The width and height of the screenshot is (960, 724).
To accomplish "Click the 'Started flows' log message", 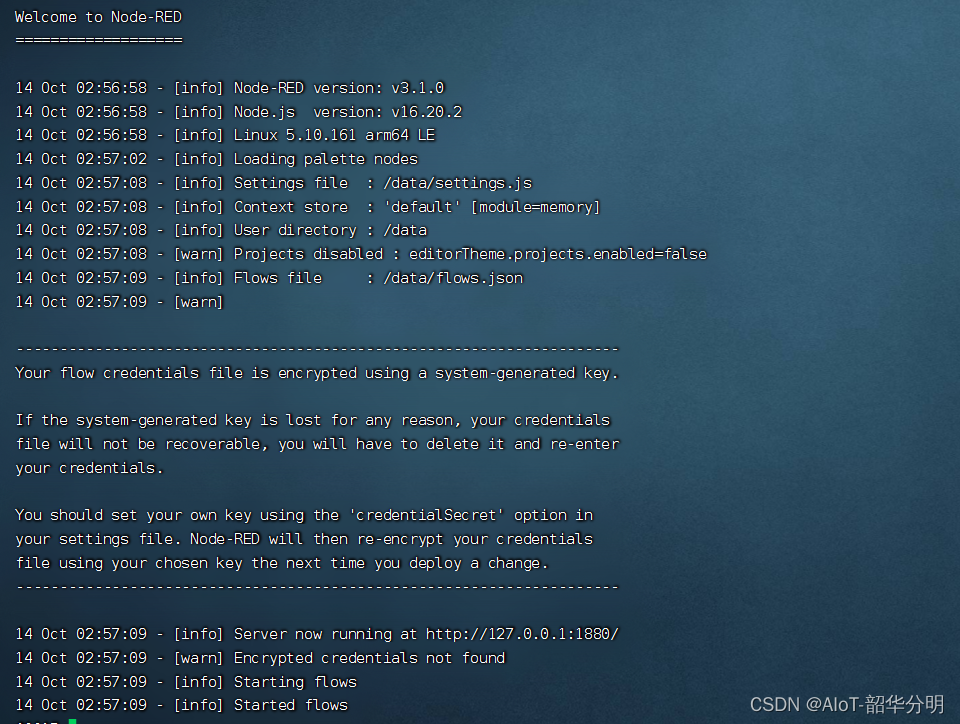I will point(291,705).
